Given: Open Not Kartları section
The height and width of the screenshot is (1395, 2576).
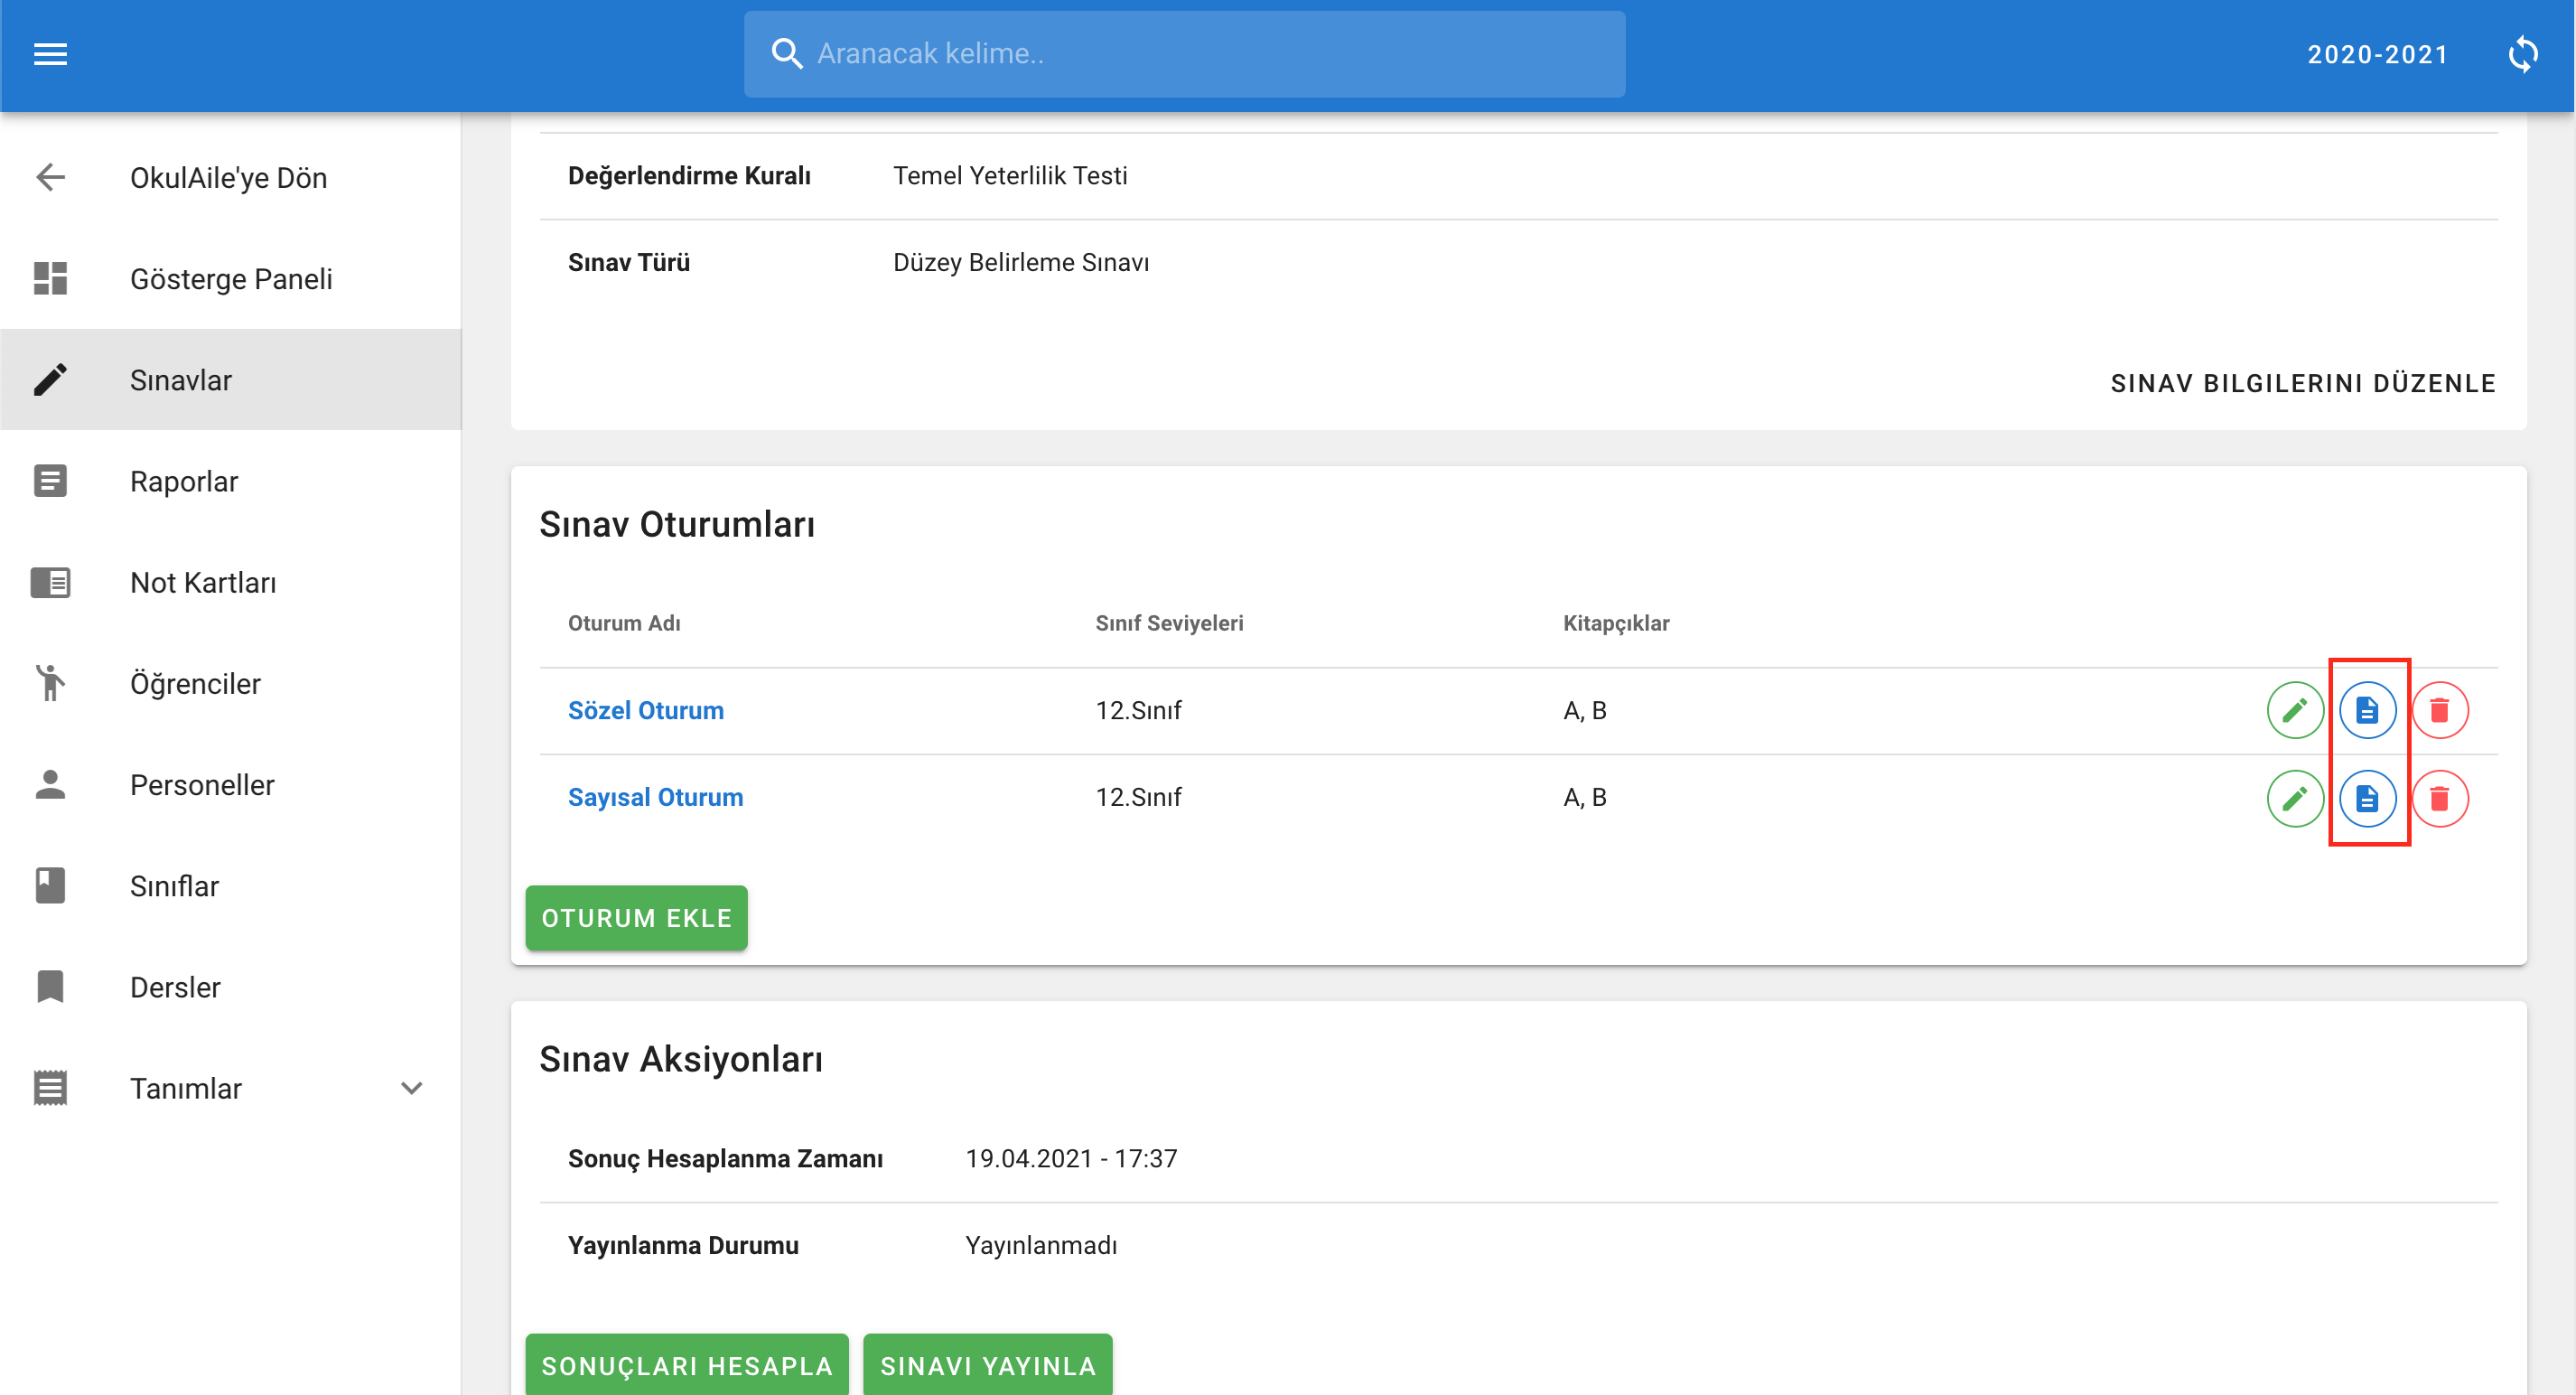Looking at the screenshot, I should pyautogui.click(x=231, y=582).
